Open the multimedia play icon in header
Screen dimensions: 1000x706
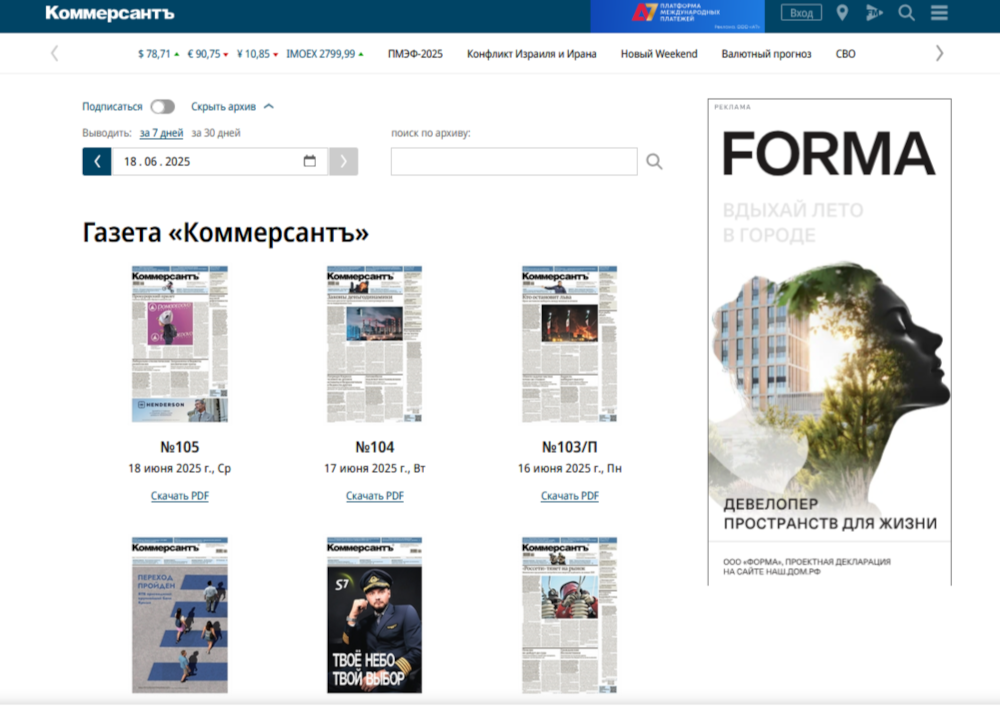(x=874, y=13)
